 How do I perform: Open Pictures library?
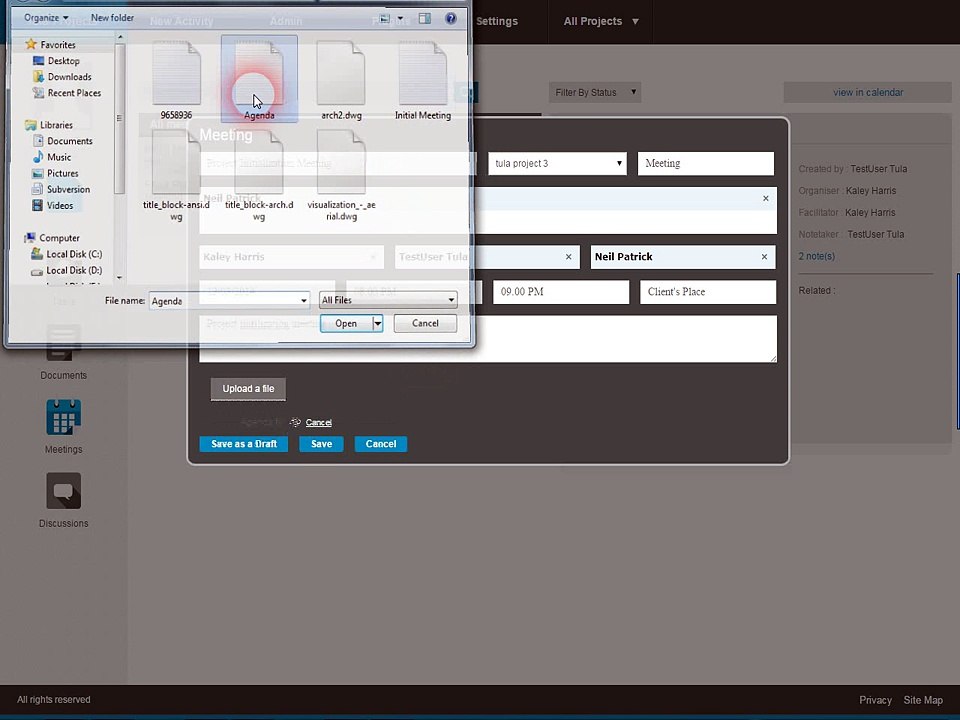pyautogui.click(x=62, y=173)
